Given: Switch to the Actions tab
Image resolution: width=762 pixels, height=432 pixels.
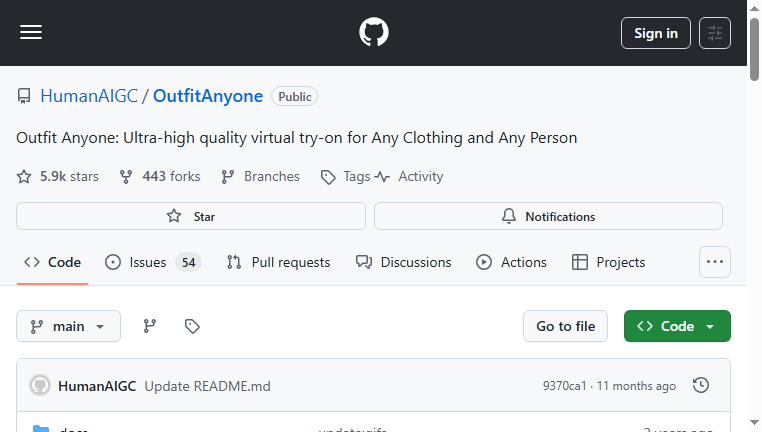Looking at the screenshot, I should click(511, 262).
